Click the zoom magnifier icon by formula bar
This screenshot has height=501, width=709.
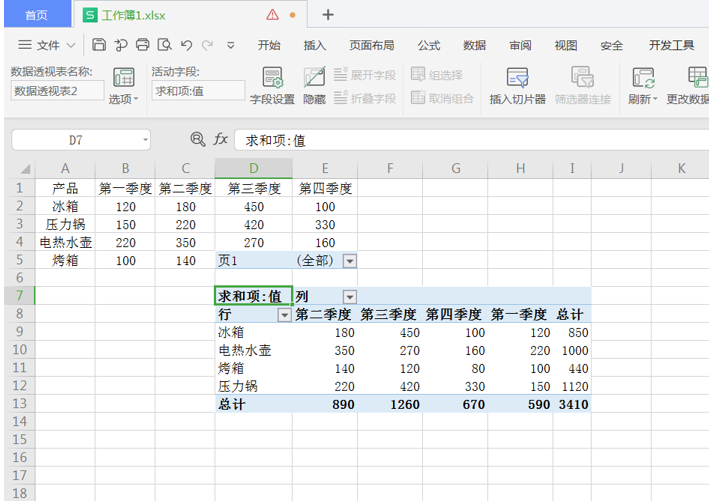click(198, 139)
